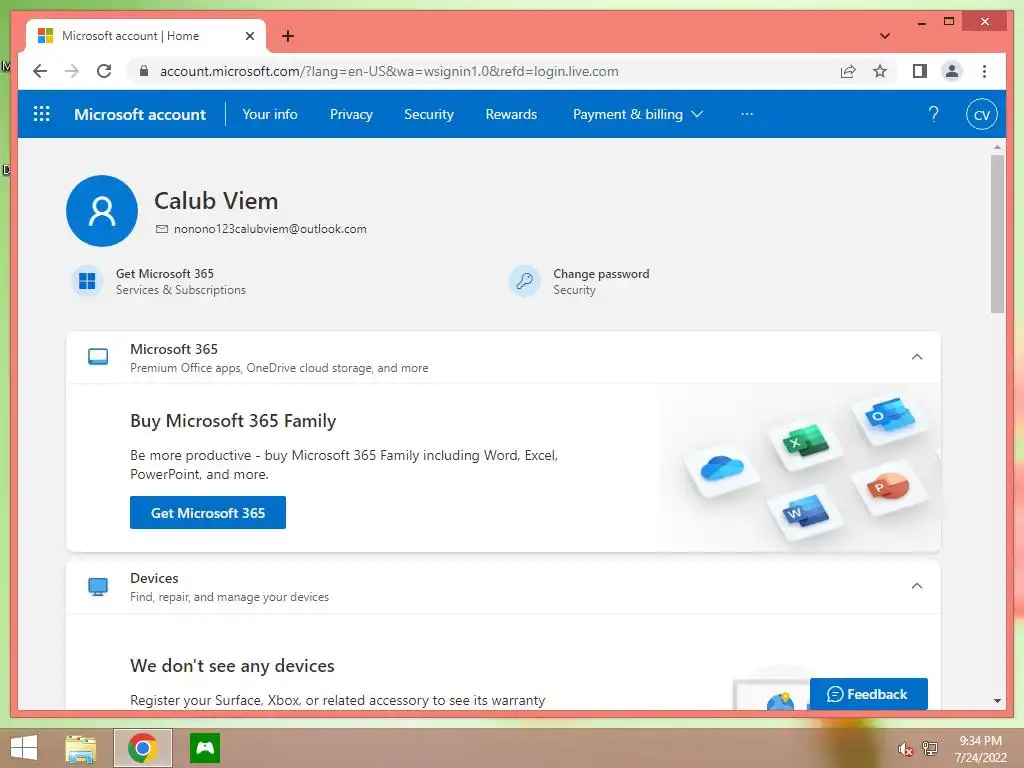This screenshot has height=768, width=1024.
Task: Reload the page with the refresh icon
Action: tap(104, 71)
